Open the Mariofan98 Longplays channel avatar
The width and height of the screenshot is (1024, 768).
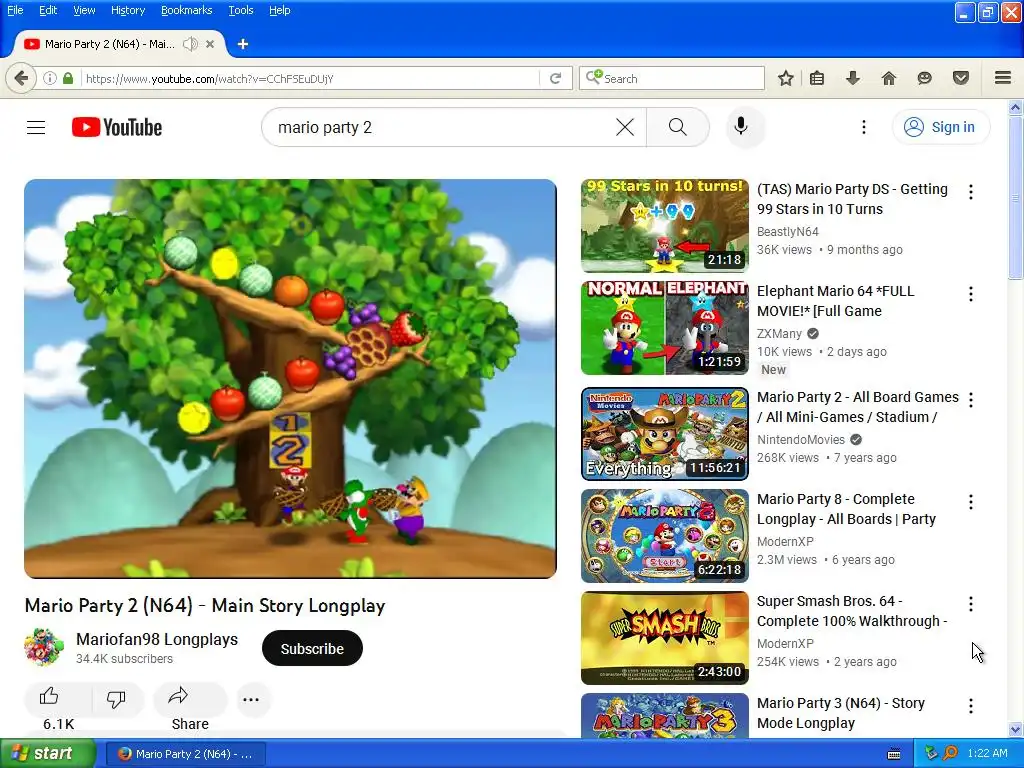pos(44,647)
